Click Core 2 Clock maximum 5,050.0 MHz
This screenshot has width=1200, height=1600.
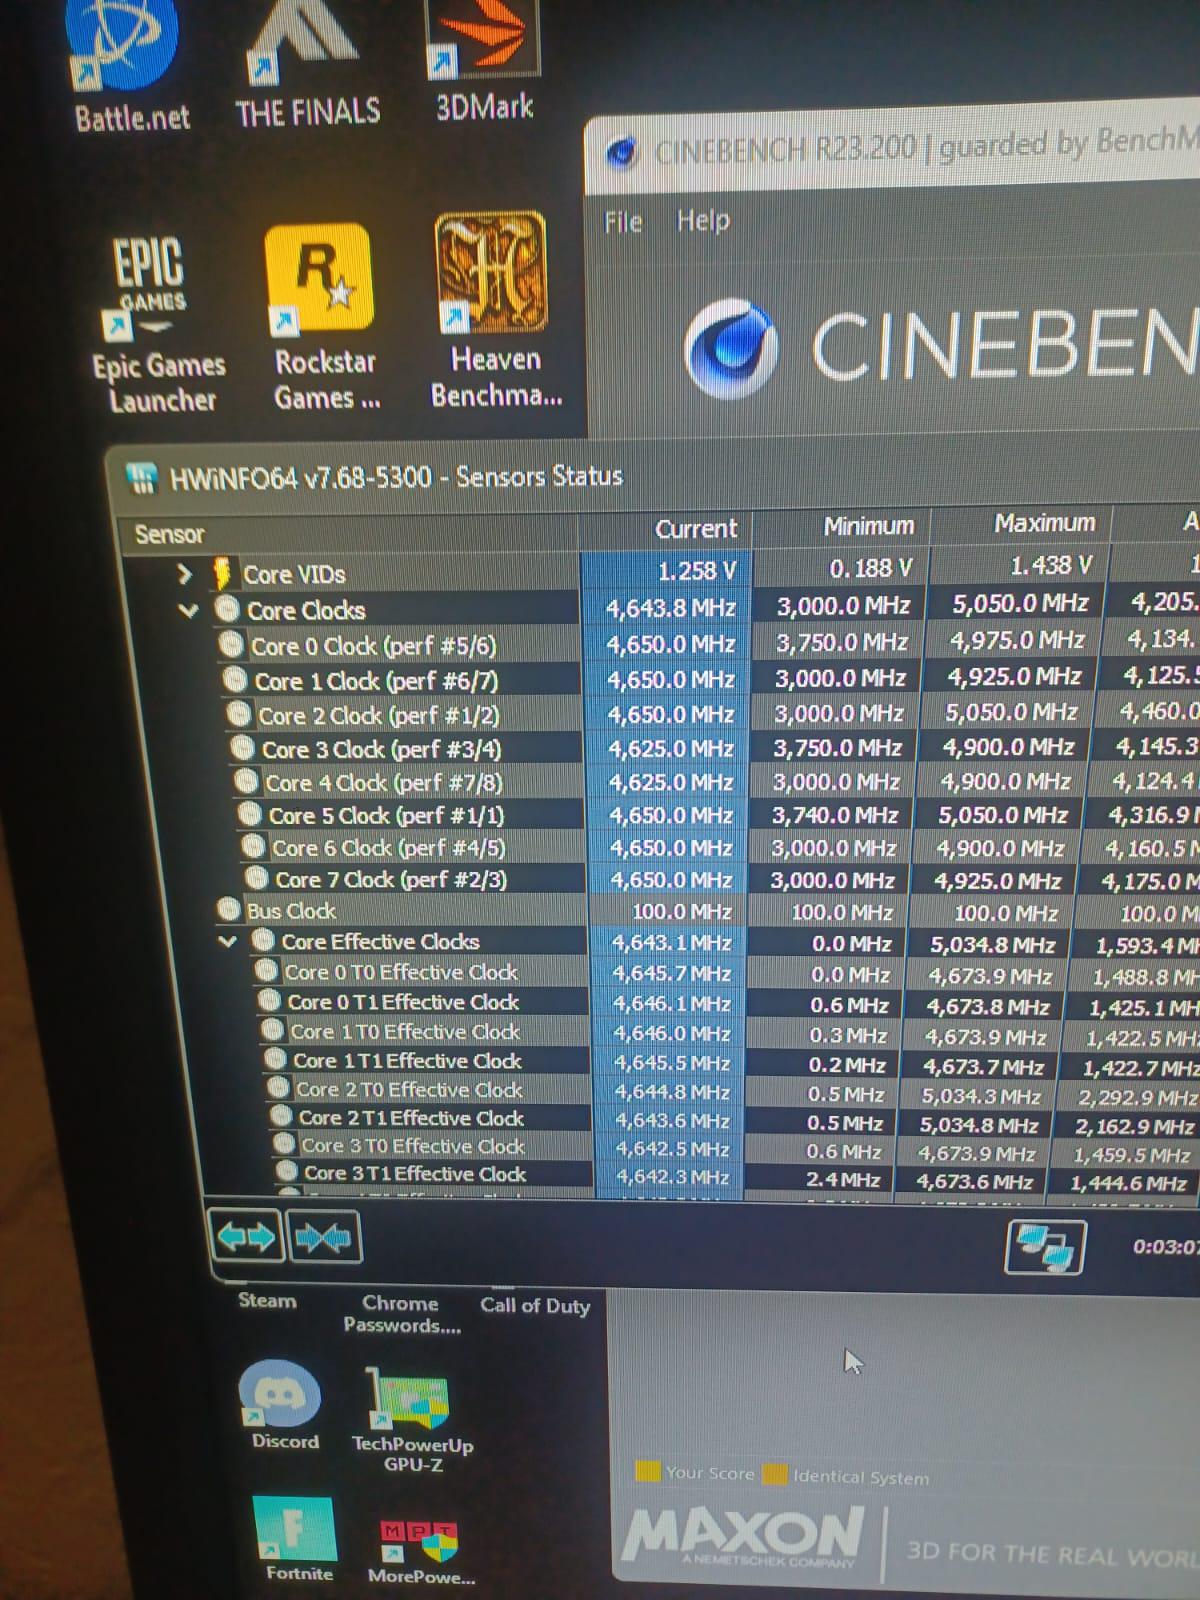click(1011, 712)
